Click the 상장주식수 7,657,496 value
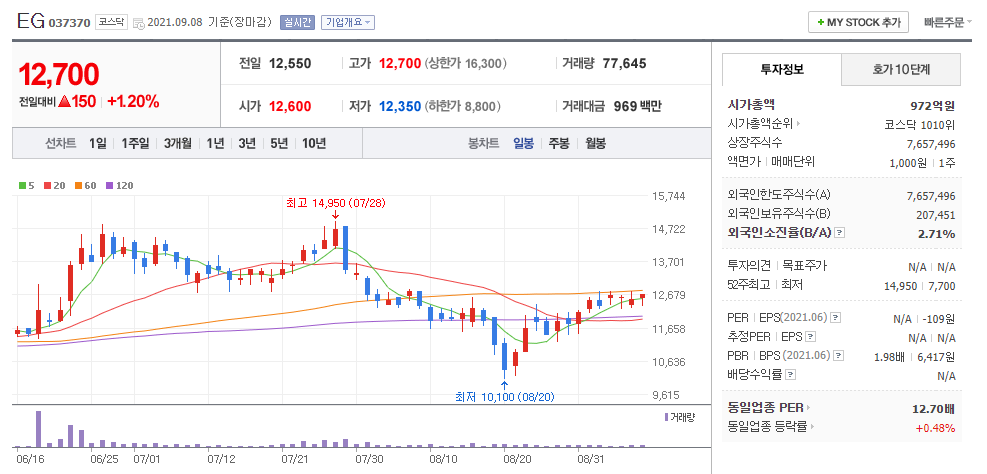 [x=931, y=144]
